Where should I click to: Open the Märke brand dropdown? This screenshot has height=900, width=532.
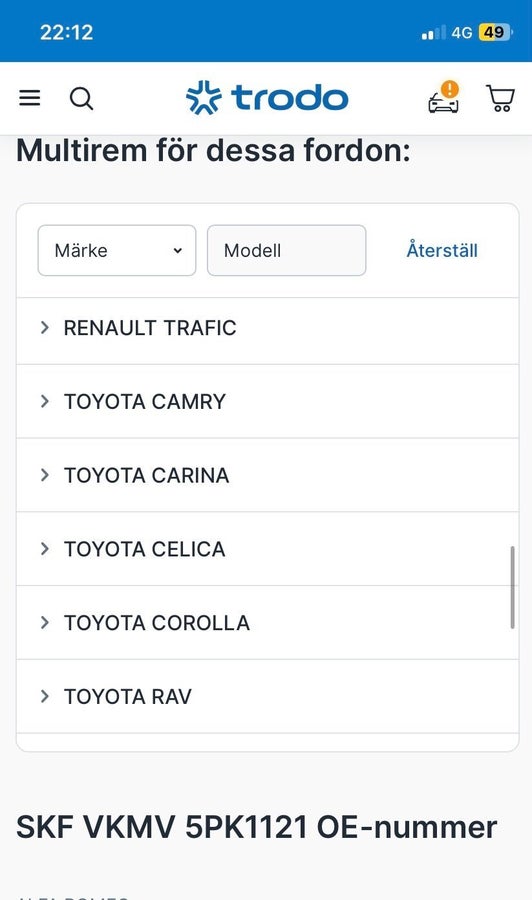click(117, 250)
